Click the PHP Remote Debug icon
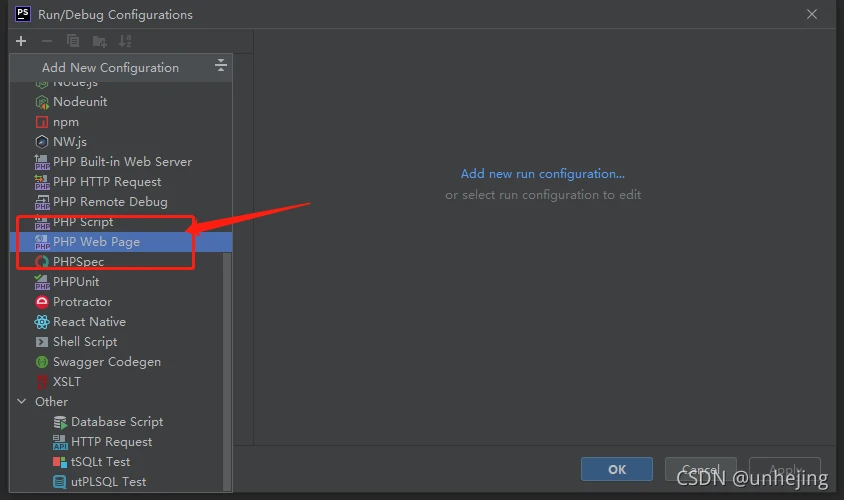844x500 pixels. pyautogui.click(x=42, y=202)
